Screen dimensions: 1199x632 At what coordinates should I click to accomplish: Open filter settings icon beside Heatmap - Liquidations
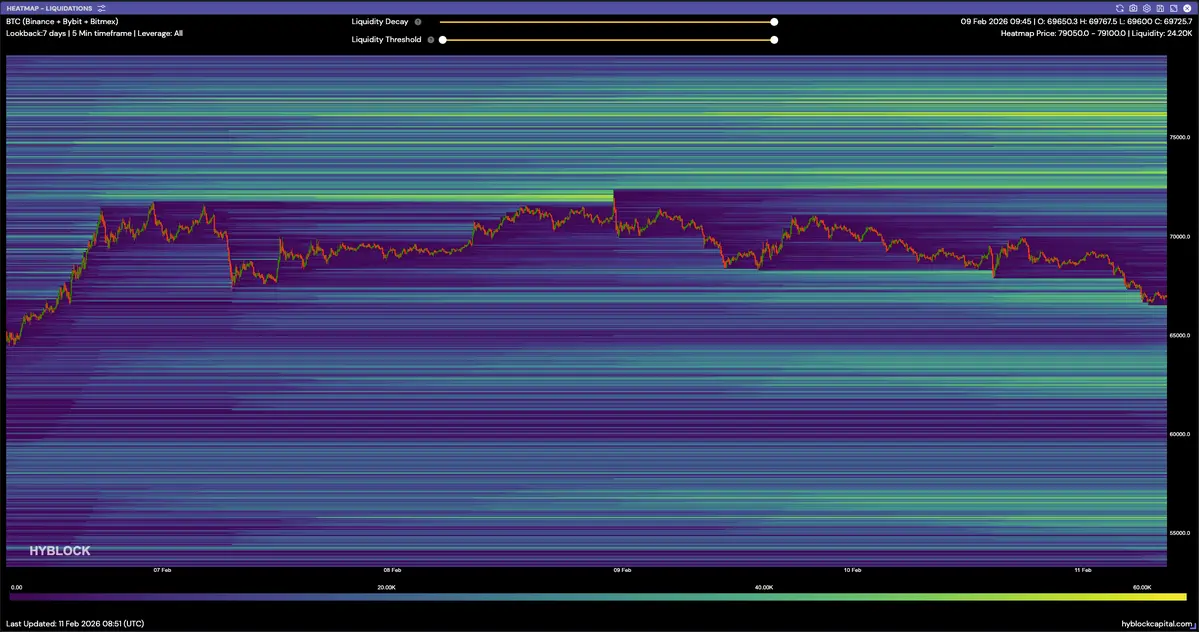102,8
